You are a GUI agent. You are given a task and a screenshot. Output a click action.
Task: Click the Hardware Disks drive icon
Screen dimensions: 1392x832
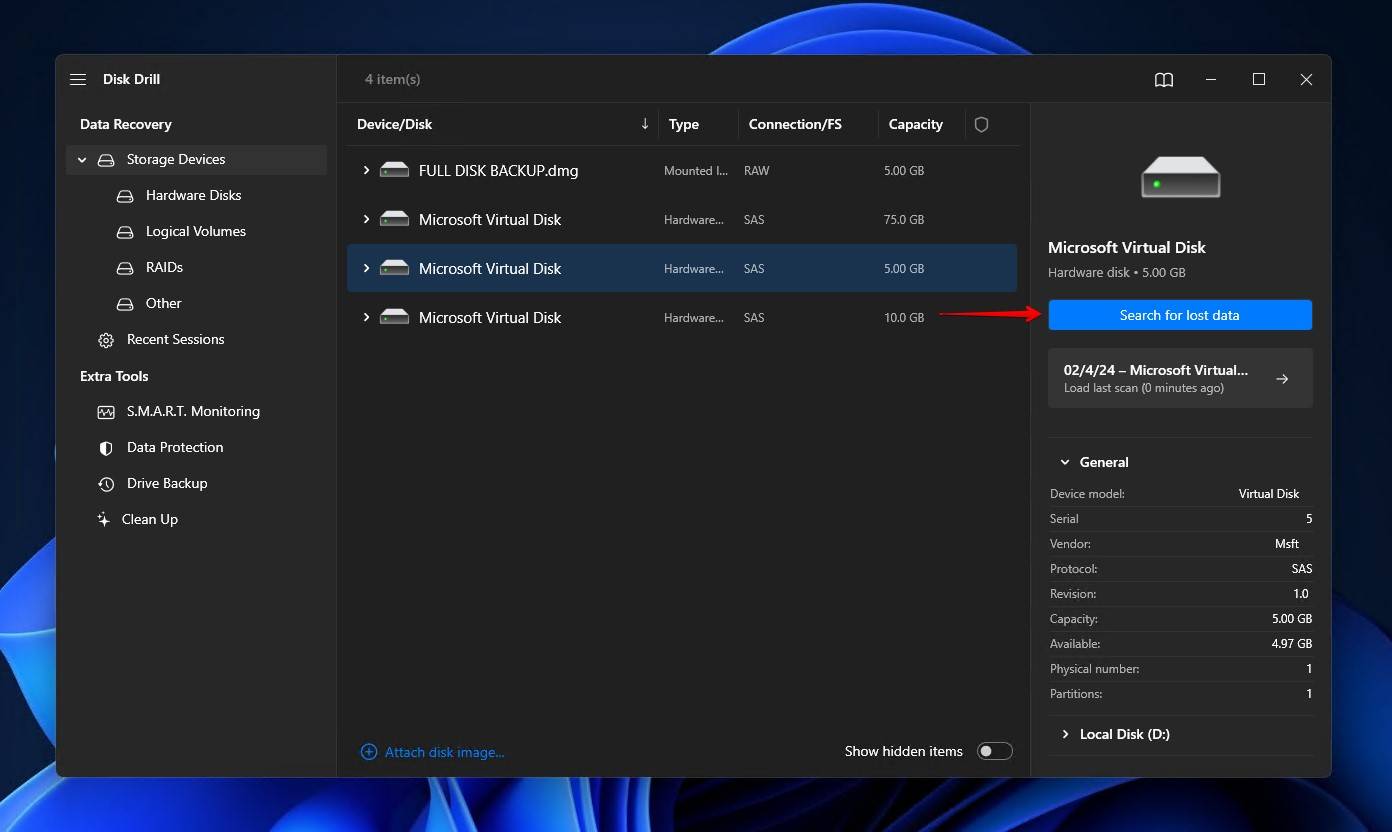pos(125,196)
